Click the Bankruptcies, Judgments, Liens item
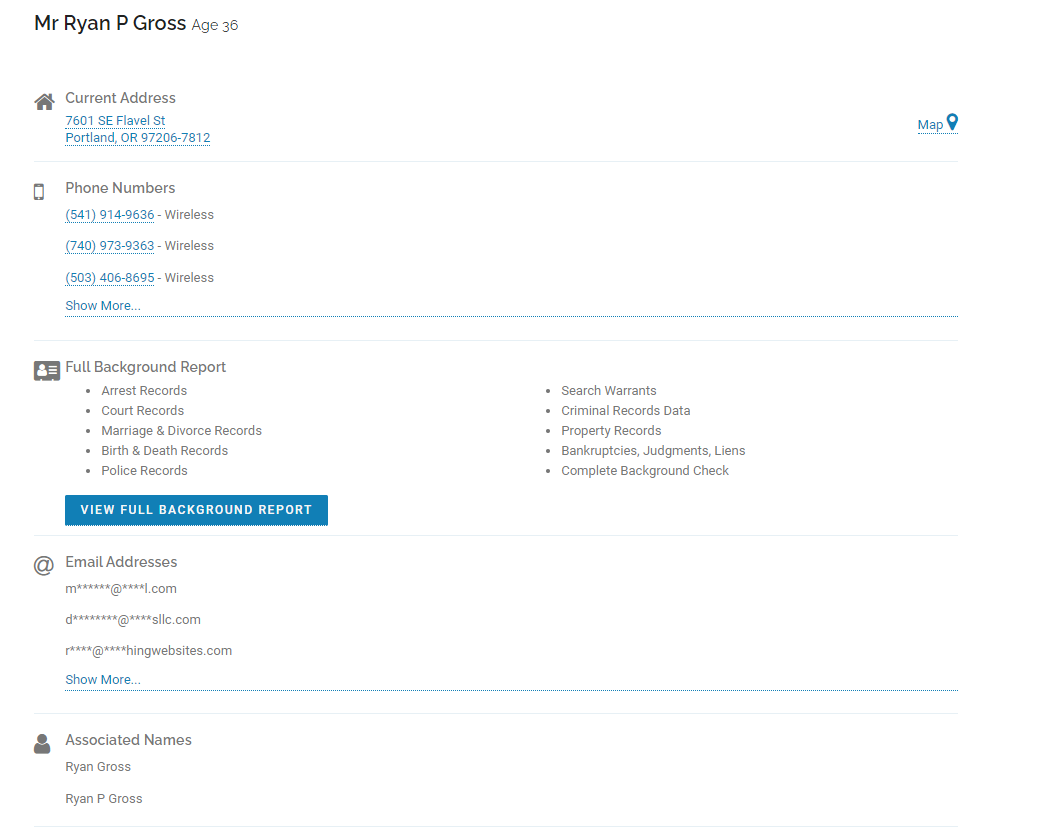This screenshot has width=1045, height=829. coord(653,450)
